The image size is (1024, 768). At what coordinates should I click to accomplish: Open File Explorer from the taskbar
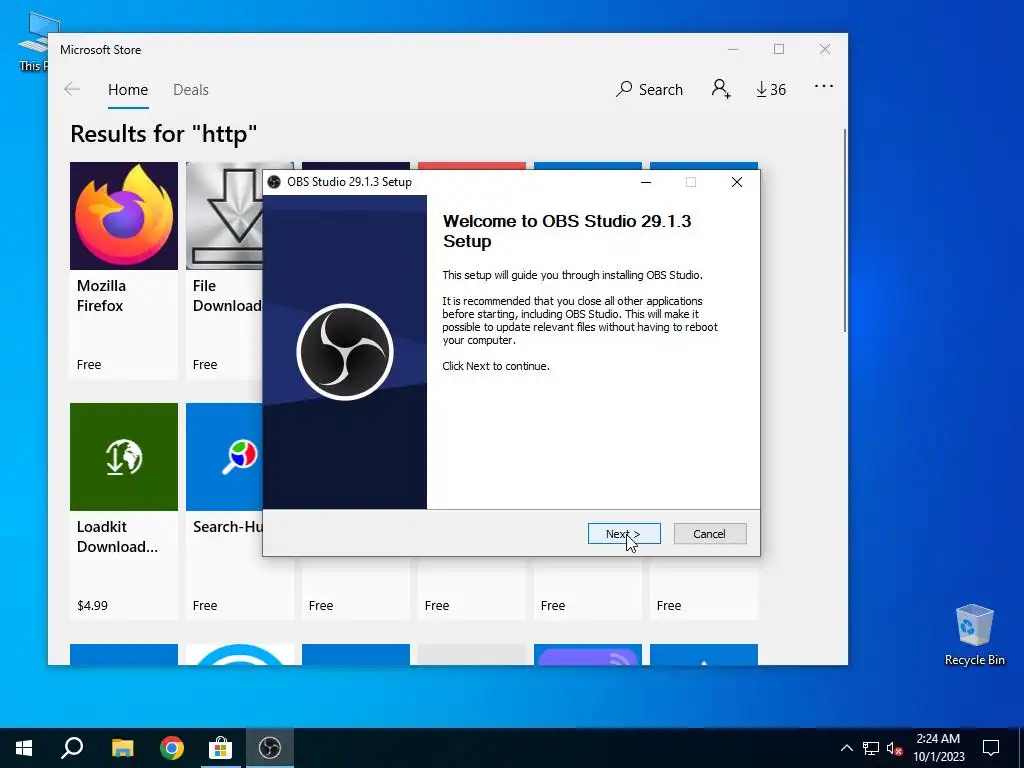click(122, 748)
